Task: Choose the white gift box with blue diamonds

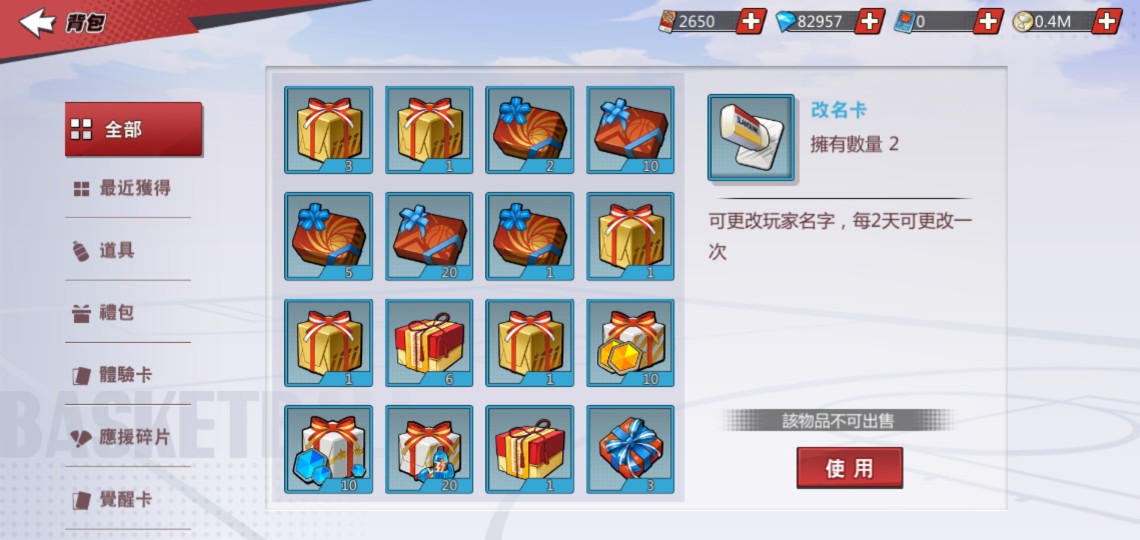Action: tap(329, 450)
